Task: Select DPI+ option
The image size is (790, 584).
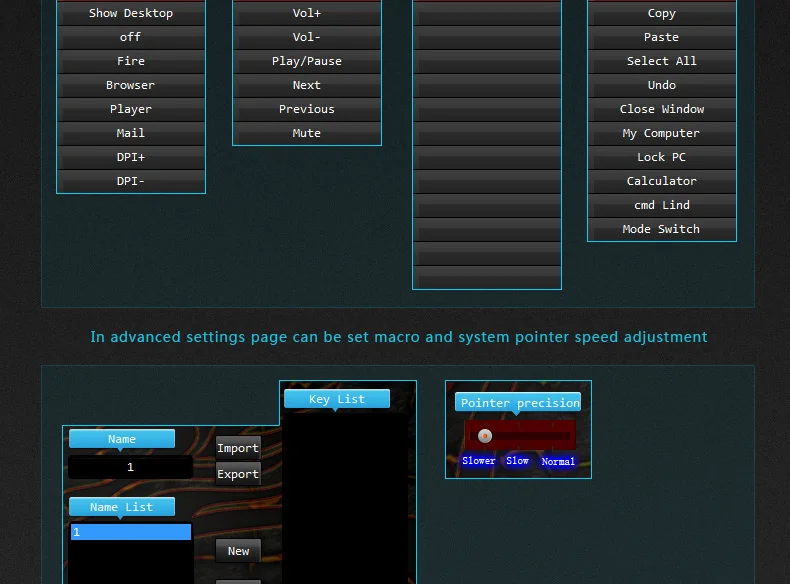Action: [131, 157]
